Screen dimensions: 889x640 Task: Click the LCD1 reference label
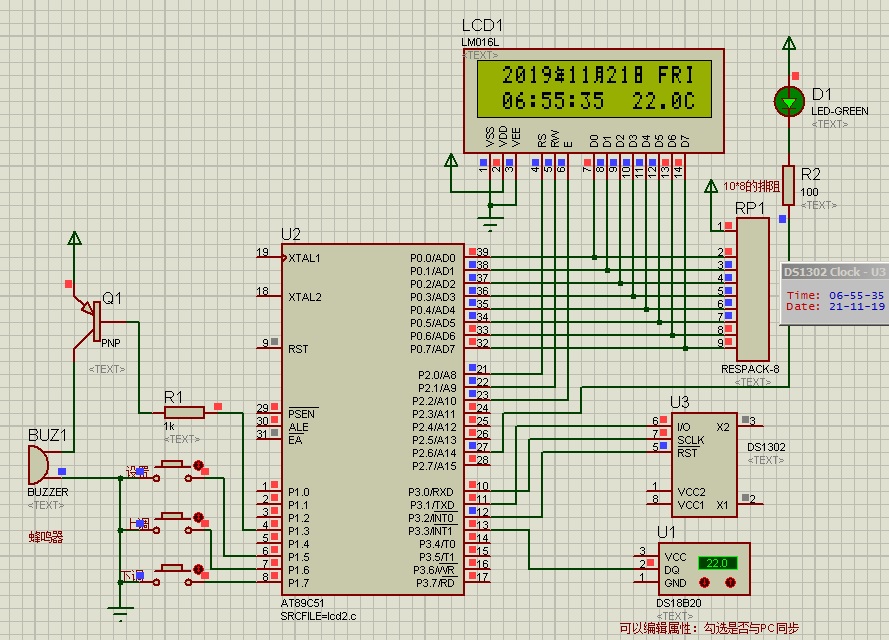point(482,26)
